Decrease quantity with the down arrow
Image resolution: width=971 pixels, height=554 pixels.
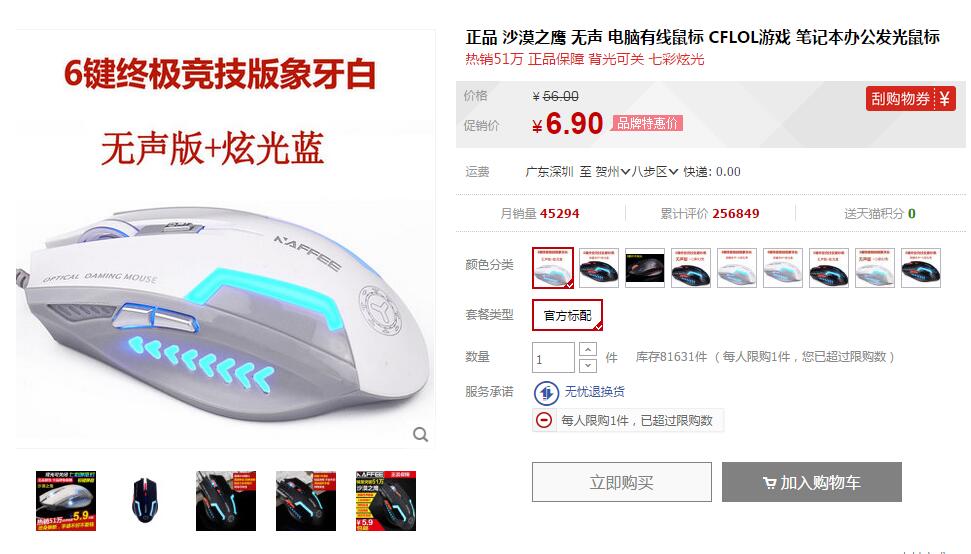[588, 365]
